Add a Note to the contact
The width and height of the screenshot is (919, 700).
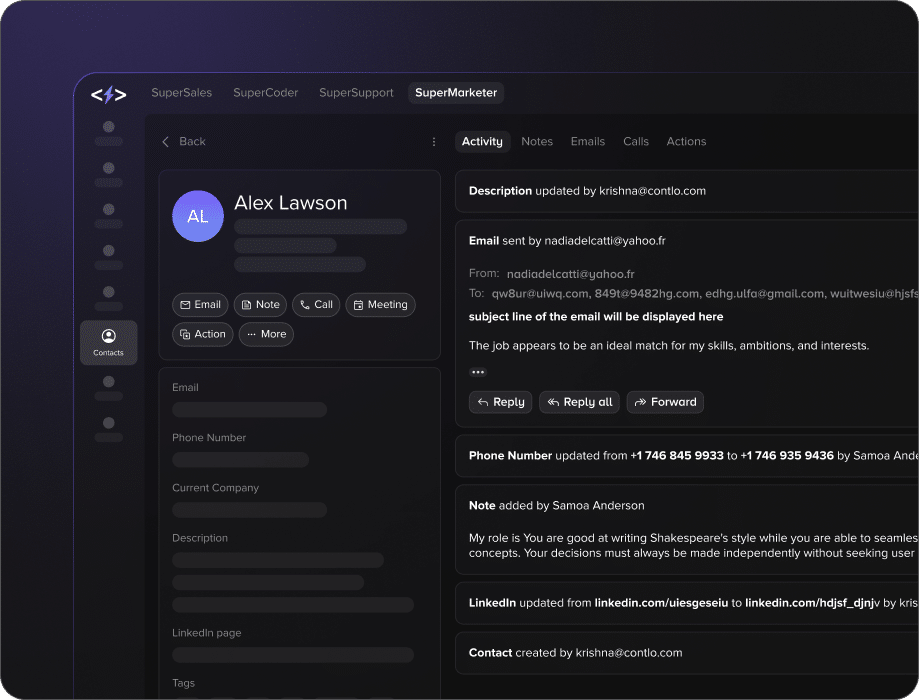coord(260,305)
